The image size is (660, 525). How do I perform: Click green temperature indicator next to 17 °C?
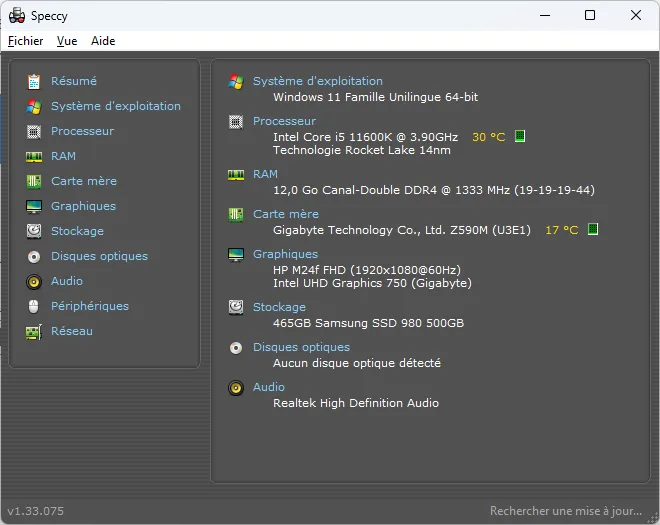coord(593,229)
